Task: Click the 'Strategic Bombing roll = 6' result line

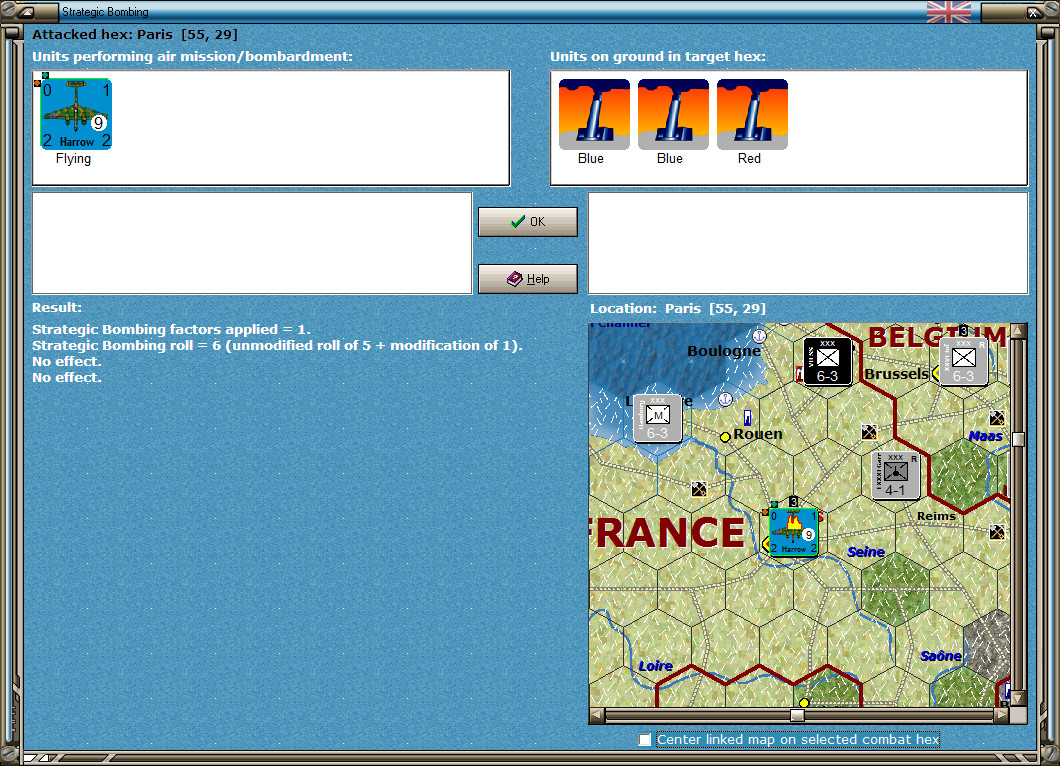Action: click(x=277, y=345)
